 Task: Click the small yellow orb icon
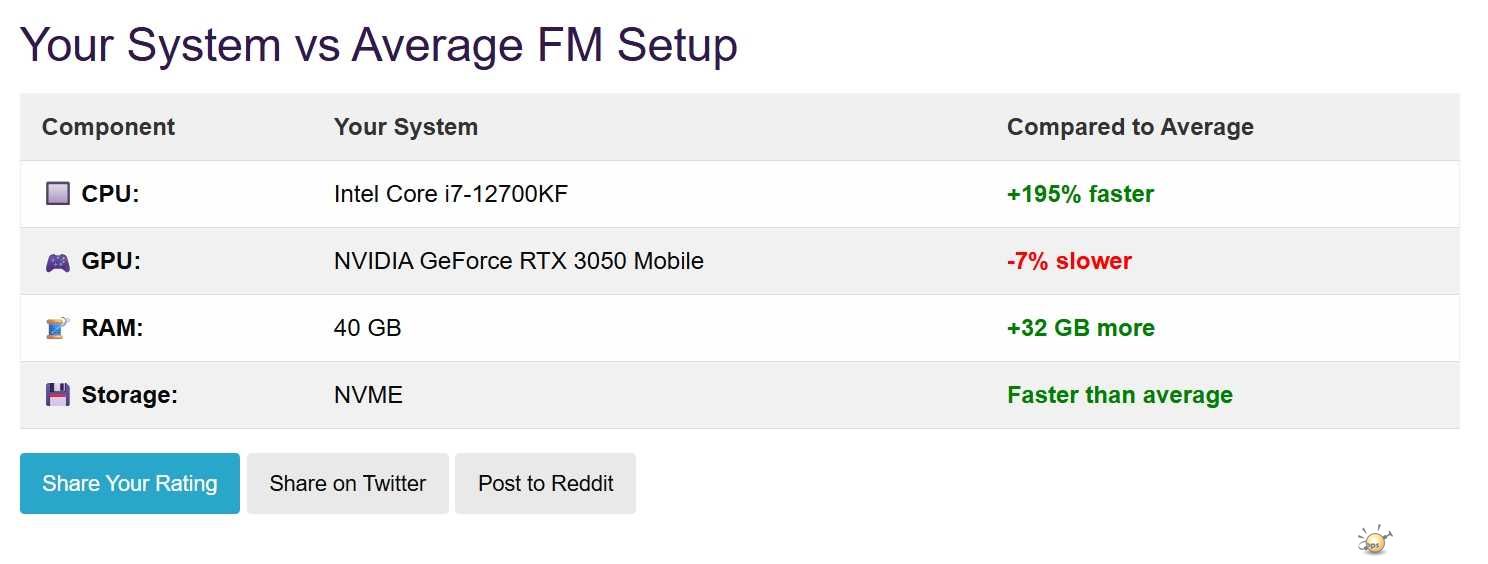pyautogui.click(x=1375, y=541)
